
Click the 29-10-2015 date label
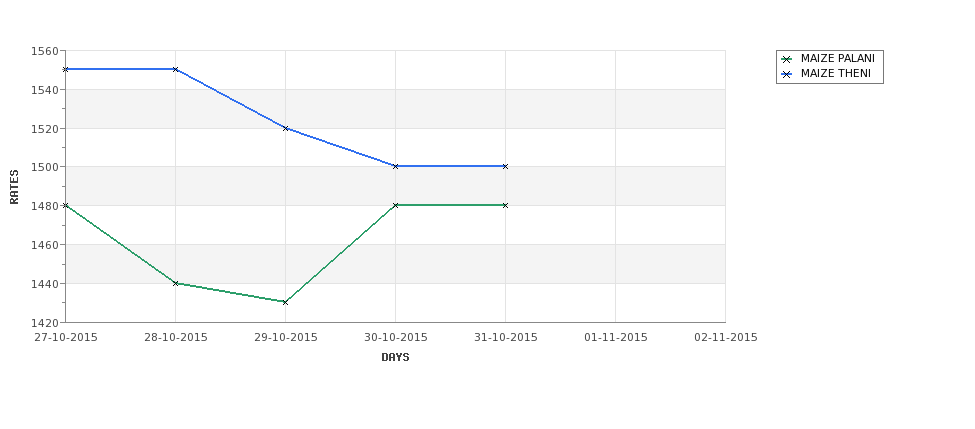(285, 338)
